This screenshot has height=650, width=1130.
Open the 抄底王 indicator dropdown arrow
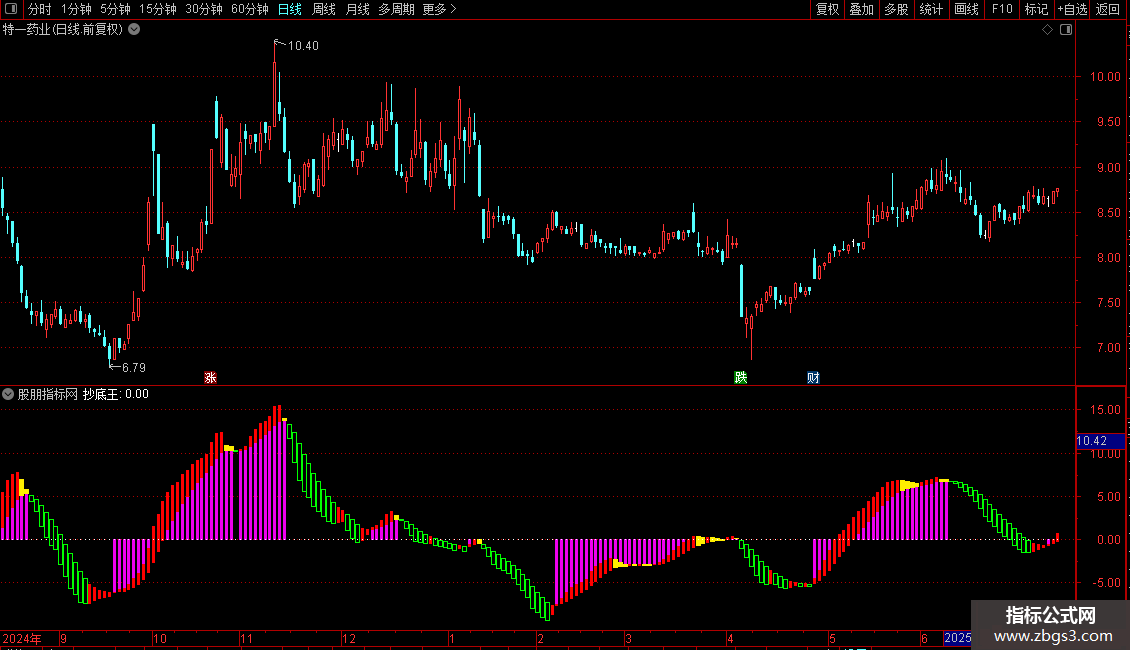click(8, 394)
